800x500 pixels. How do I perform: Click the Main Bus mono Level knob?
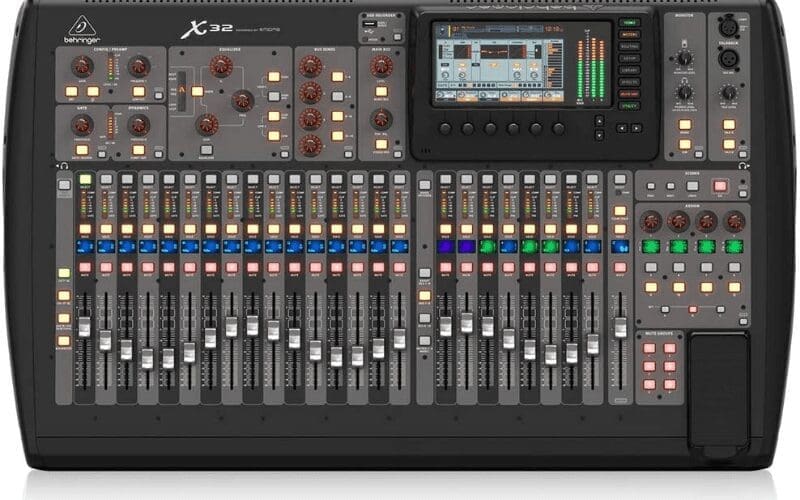[x=381, y=66]
